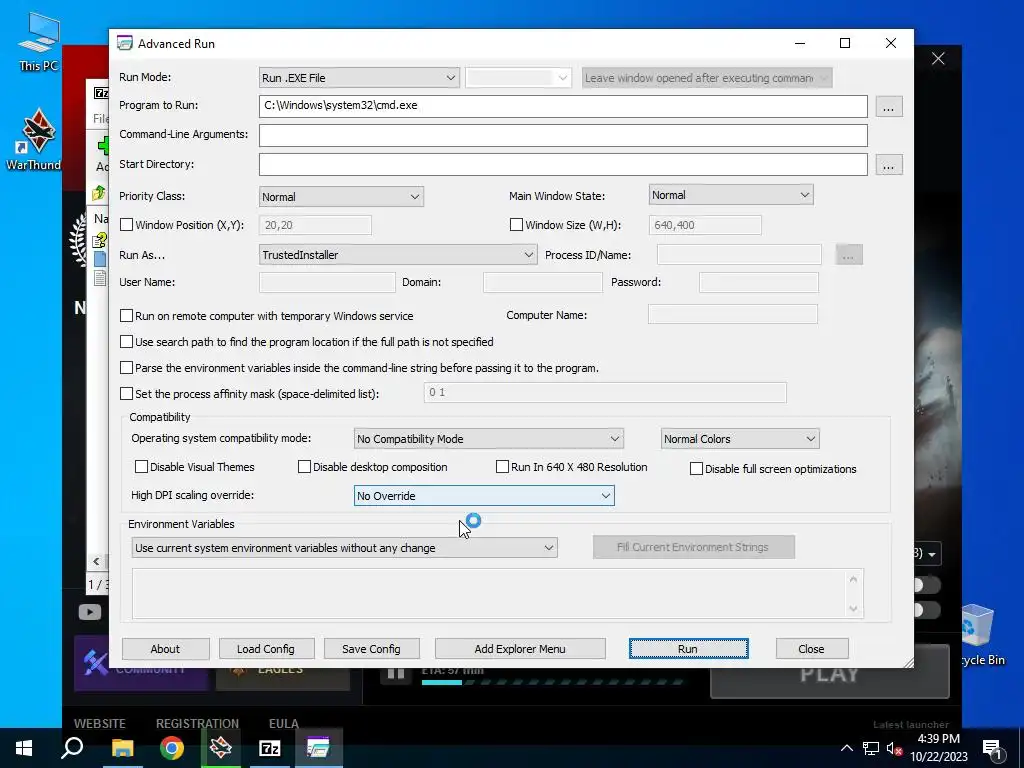Open the notification center icon
This screenshot has height=768, width=1024.
(x=993, y=748)
